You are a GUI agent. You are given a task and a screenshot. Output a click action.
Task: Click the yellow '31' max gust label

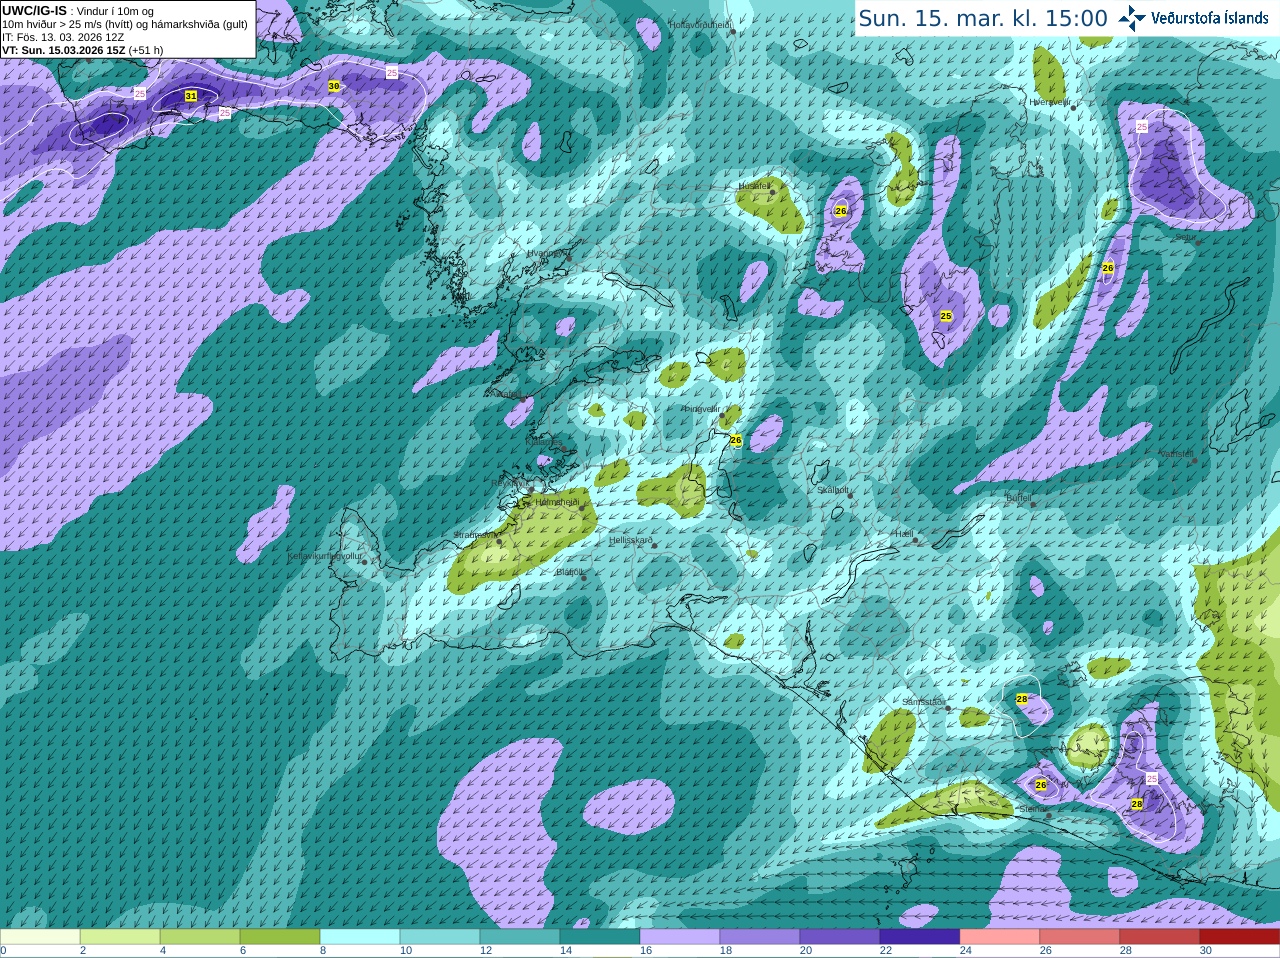pos(191,96)
